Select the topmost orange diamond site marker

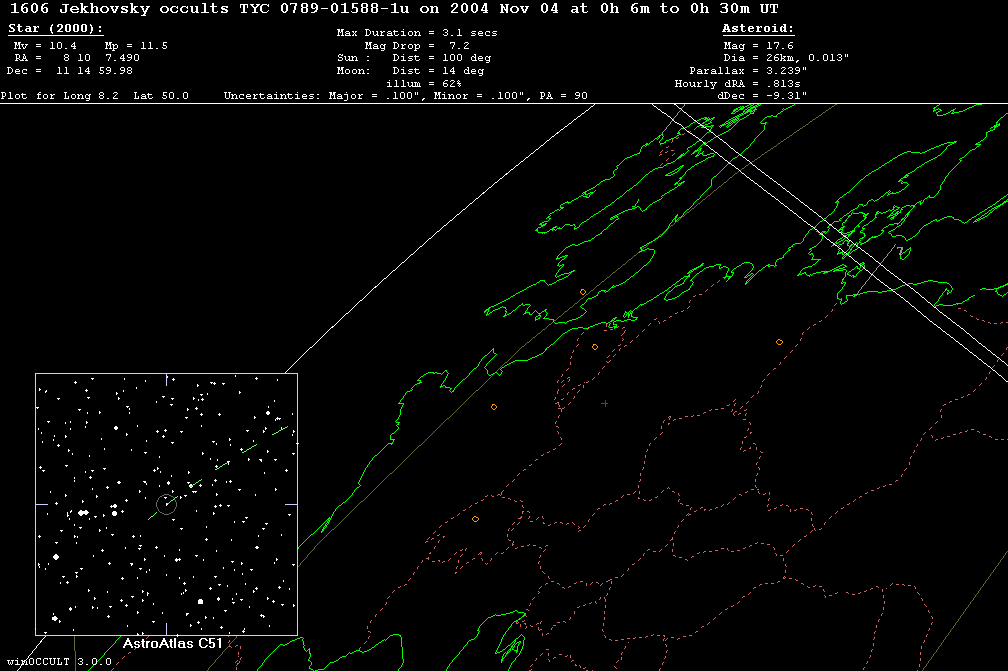[583, 292]
